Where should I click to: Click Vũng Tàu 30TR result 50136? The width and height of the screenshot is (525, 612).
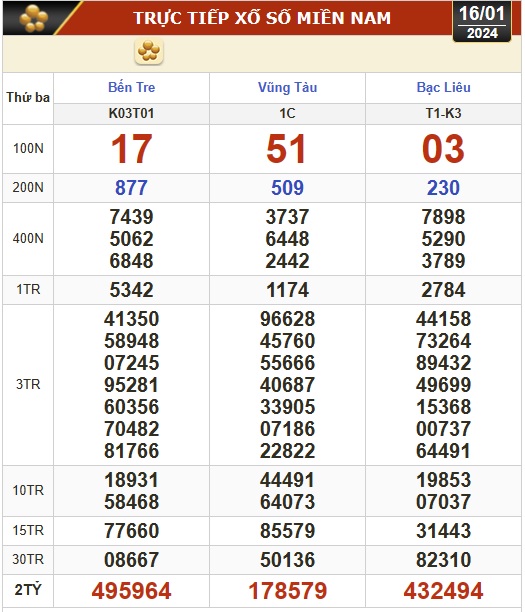(287, 560)
